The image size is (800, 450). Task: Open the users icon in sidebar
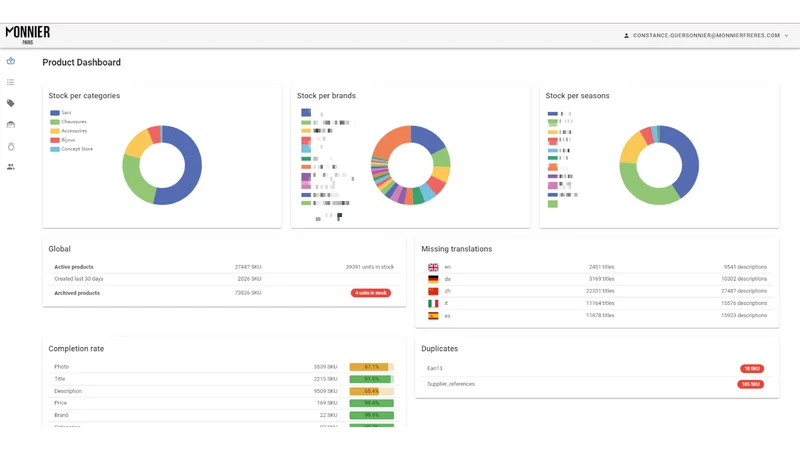[x=11, y=167]
